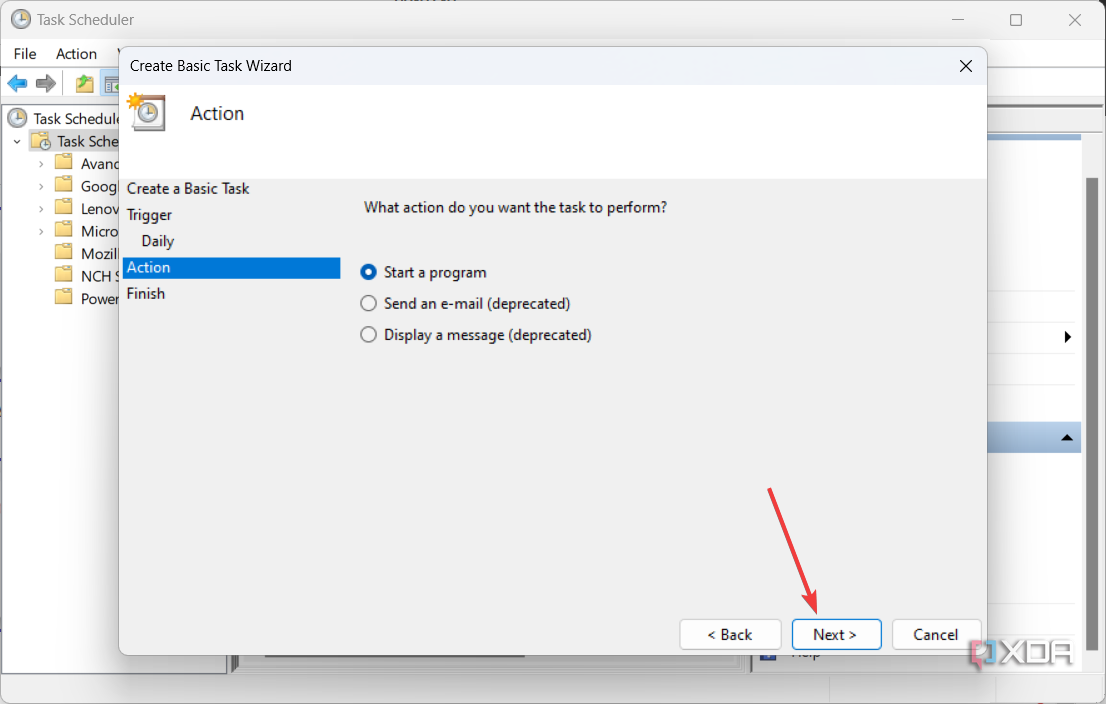This screenshot has height=704, width=1106.
Task: Click the forward navigation arrow in the toolbar
Action: pyautogui.click(x=46, y=83)
